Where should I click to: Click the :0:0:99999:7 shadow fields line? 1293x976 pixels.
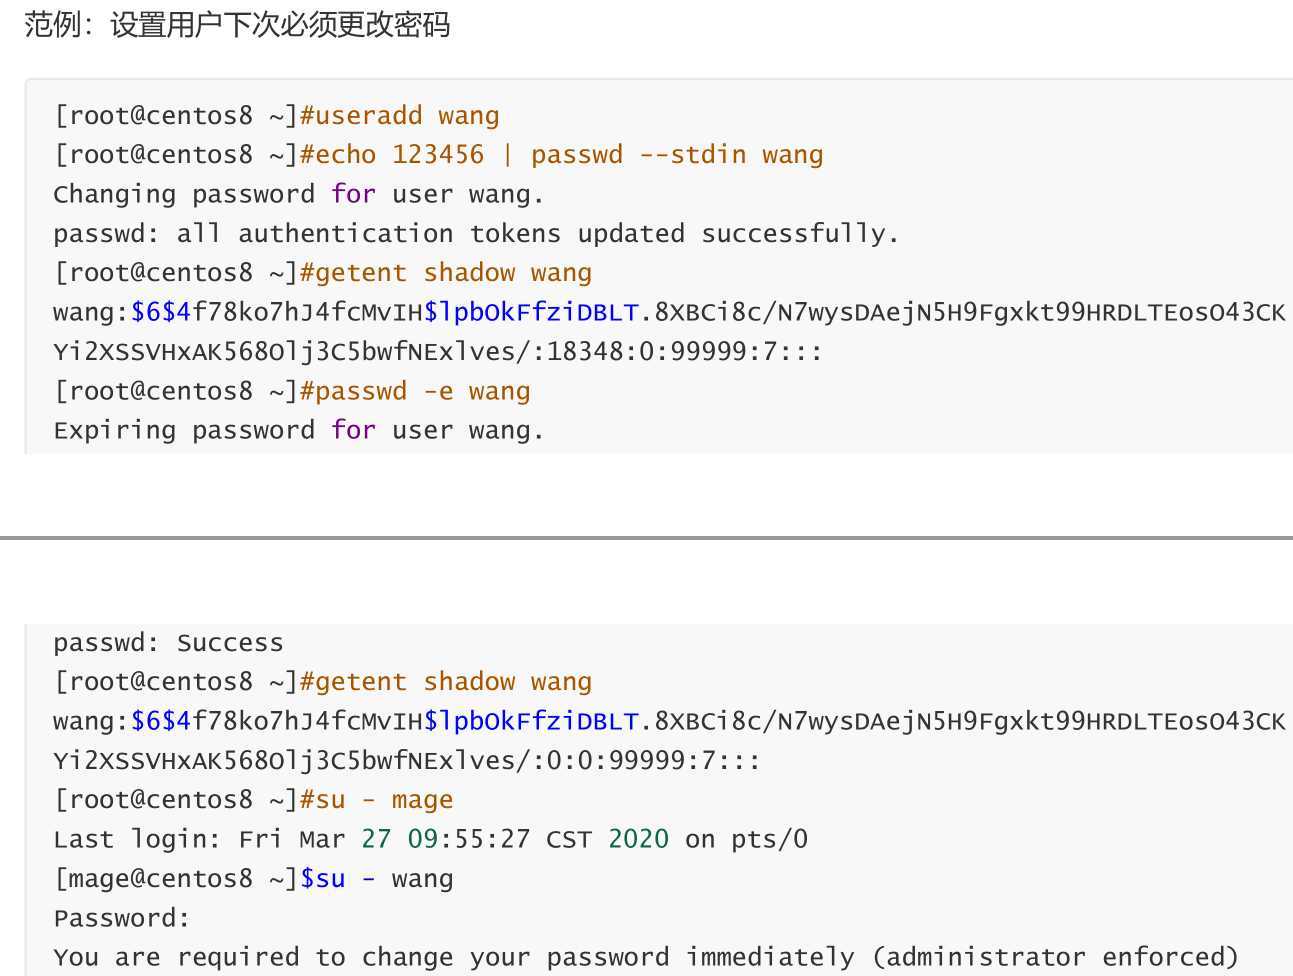[407, 761]
